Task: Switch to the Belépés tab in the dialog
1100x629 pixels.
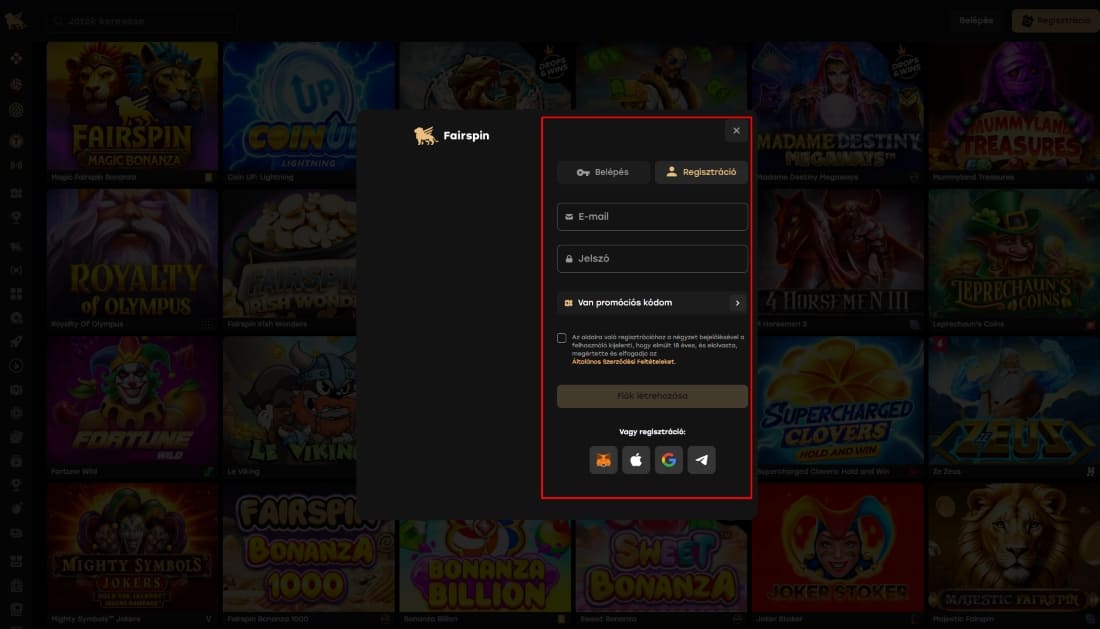Action: [x=603, y=172]
